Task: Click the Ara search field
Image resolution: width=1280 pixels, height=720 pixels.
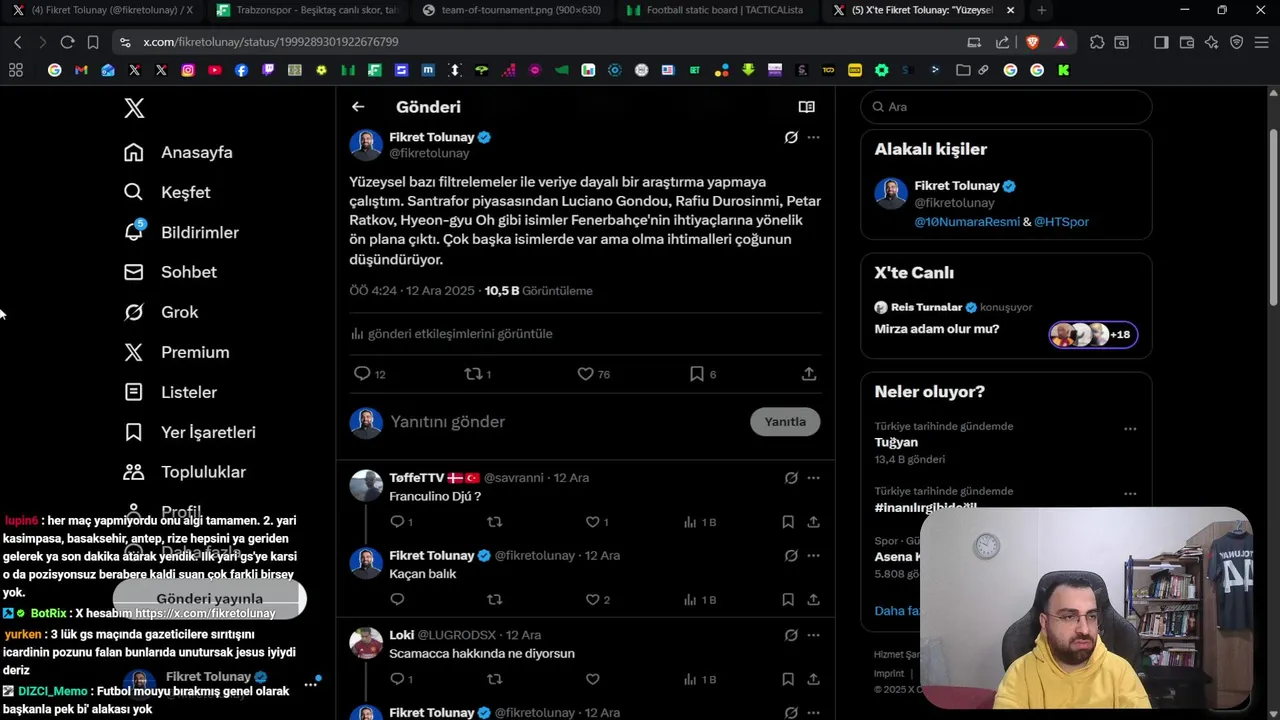Action: (1006, 107)
